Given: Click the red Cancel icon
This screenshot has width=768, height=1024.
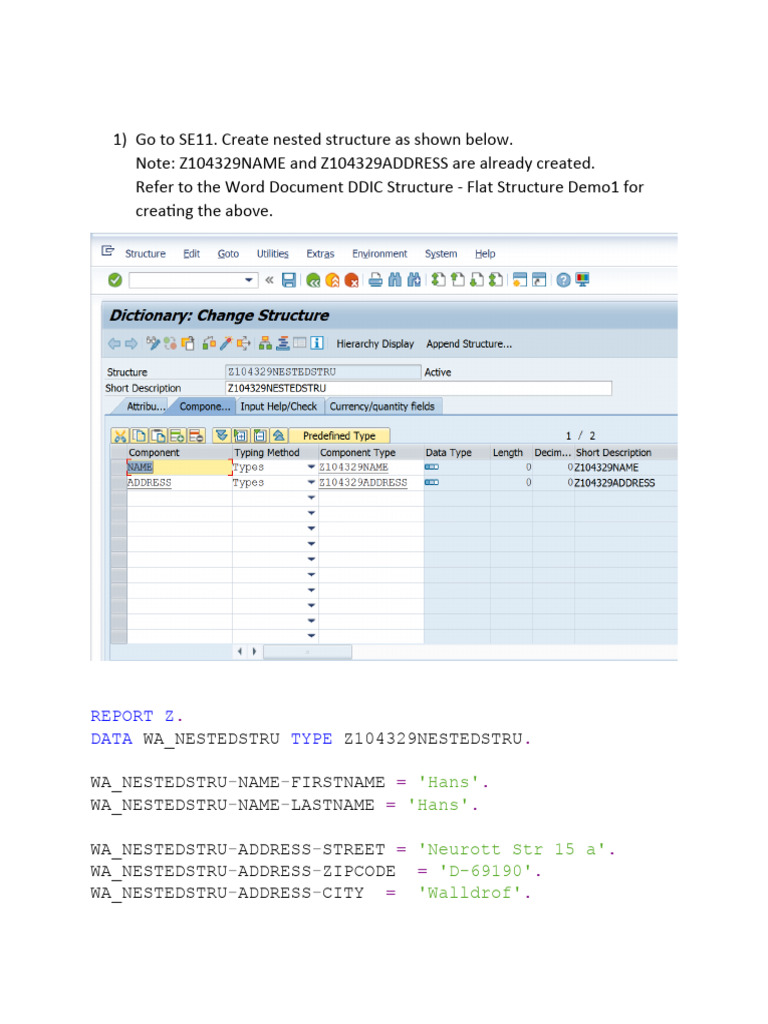Looking at the screenshot, I should click(x=351, y=280).
